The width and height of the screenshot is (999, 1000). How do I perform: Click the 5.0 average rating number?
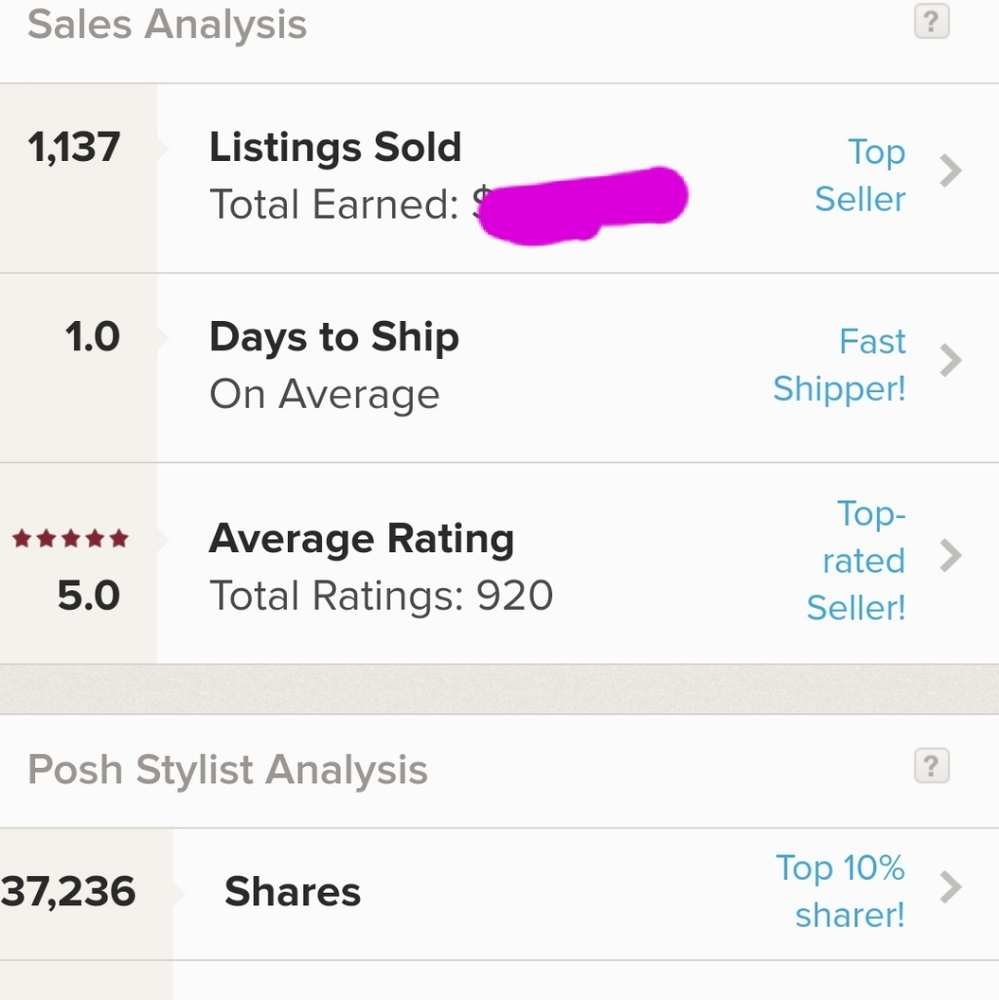(x=88, y=597)
